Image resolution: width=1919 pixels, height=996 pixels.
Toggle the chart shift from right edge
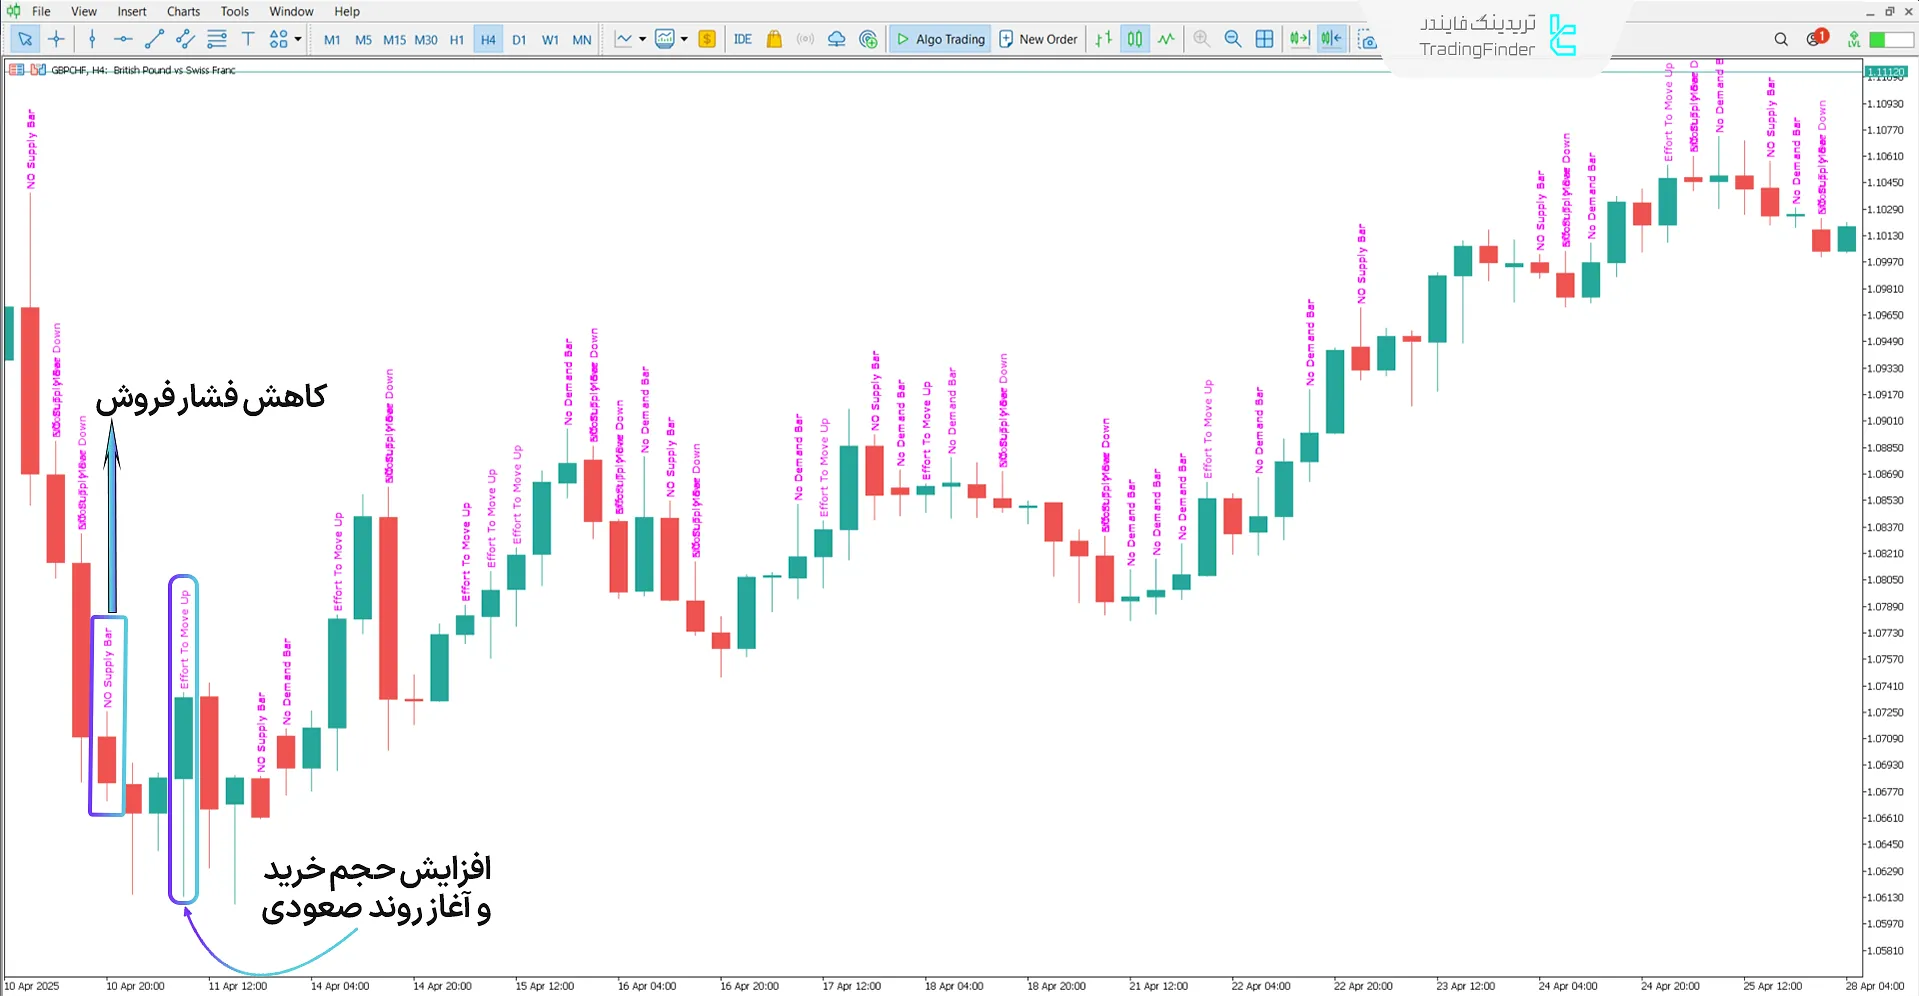[1330, 38]
